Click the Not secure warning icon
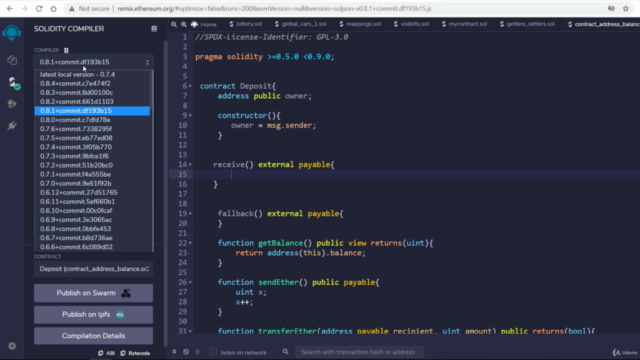Image resolution: width=640 pixels, height=360 pixels. (72, 9)
